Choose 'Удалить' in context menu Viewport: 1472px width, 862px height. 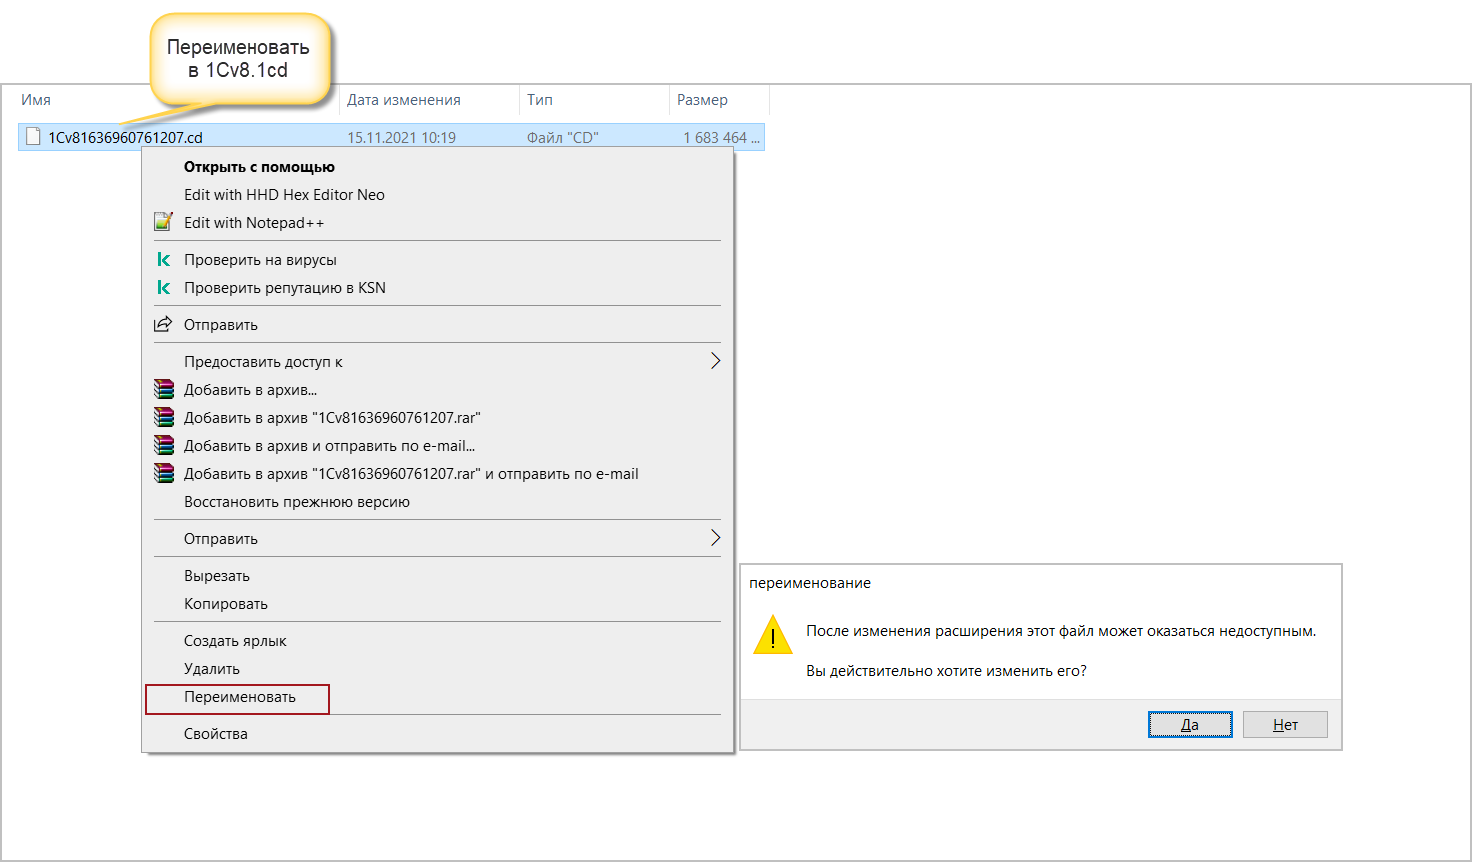click(212, 669)
